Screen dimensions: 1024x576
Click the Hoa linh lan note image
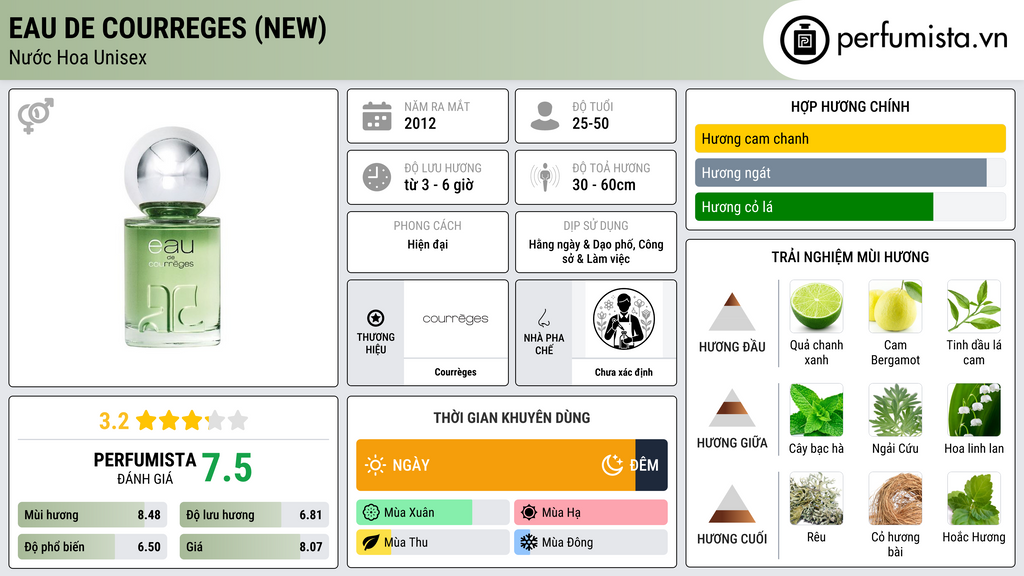click(x=974, y=410)
